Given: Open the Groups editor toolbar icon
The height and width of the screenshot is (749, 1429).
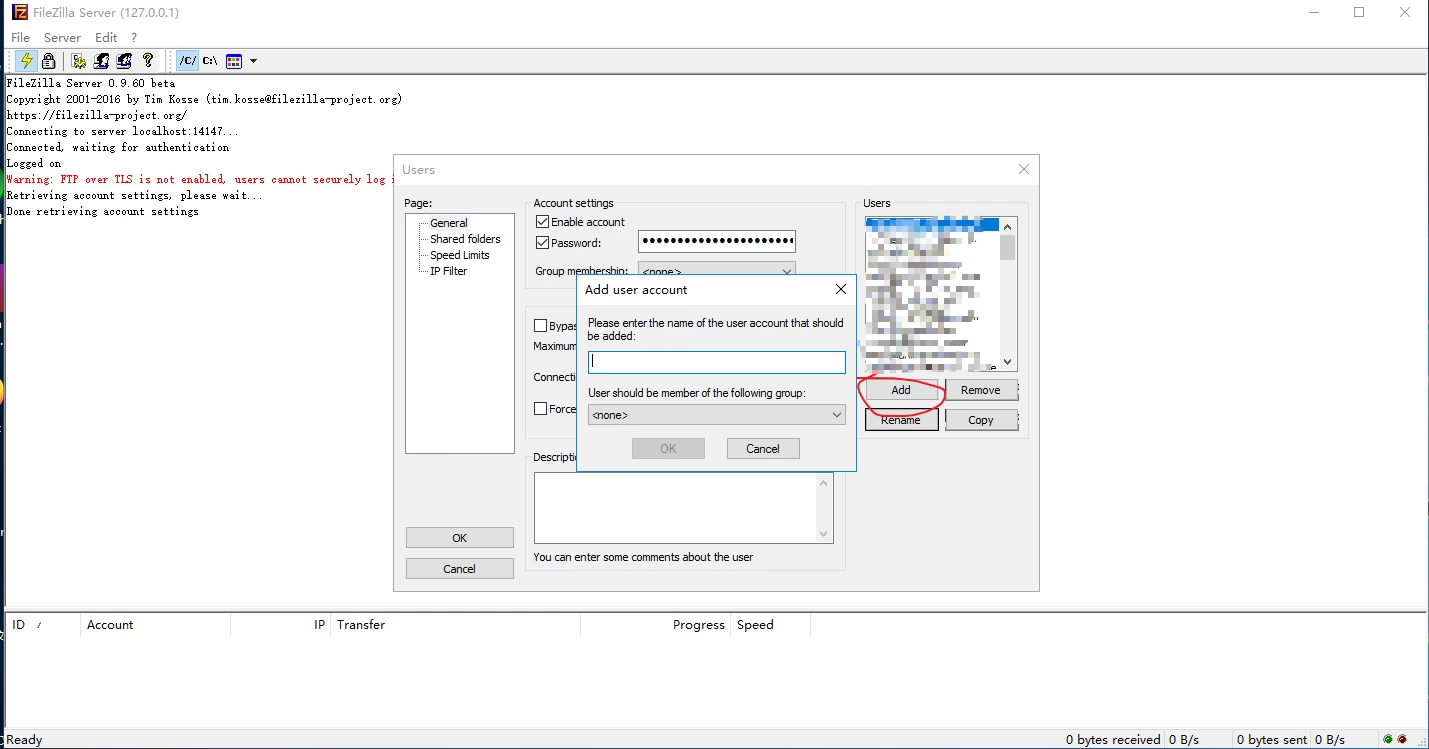Looking at the screenshot, I should point(124,61).
